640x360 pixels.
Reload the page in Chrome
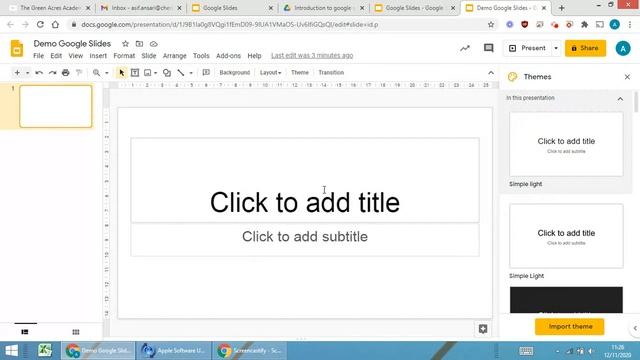tap(40, 24)
